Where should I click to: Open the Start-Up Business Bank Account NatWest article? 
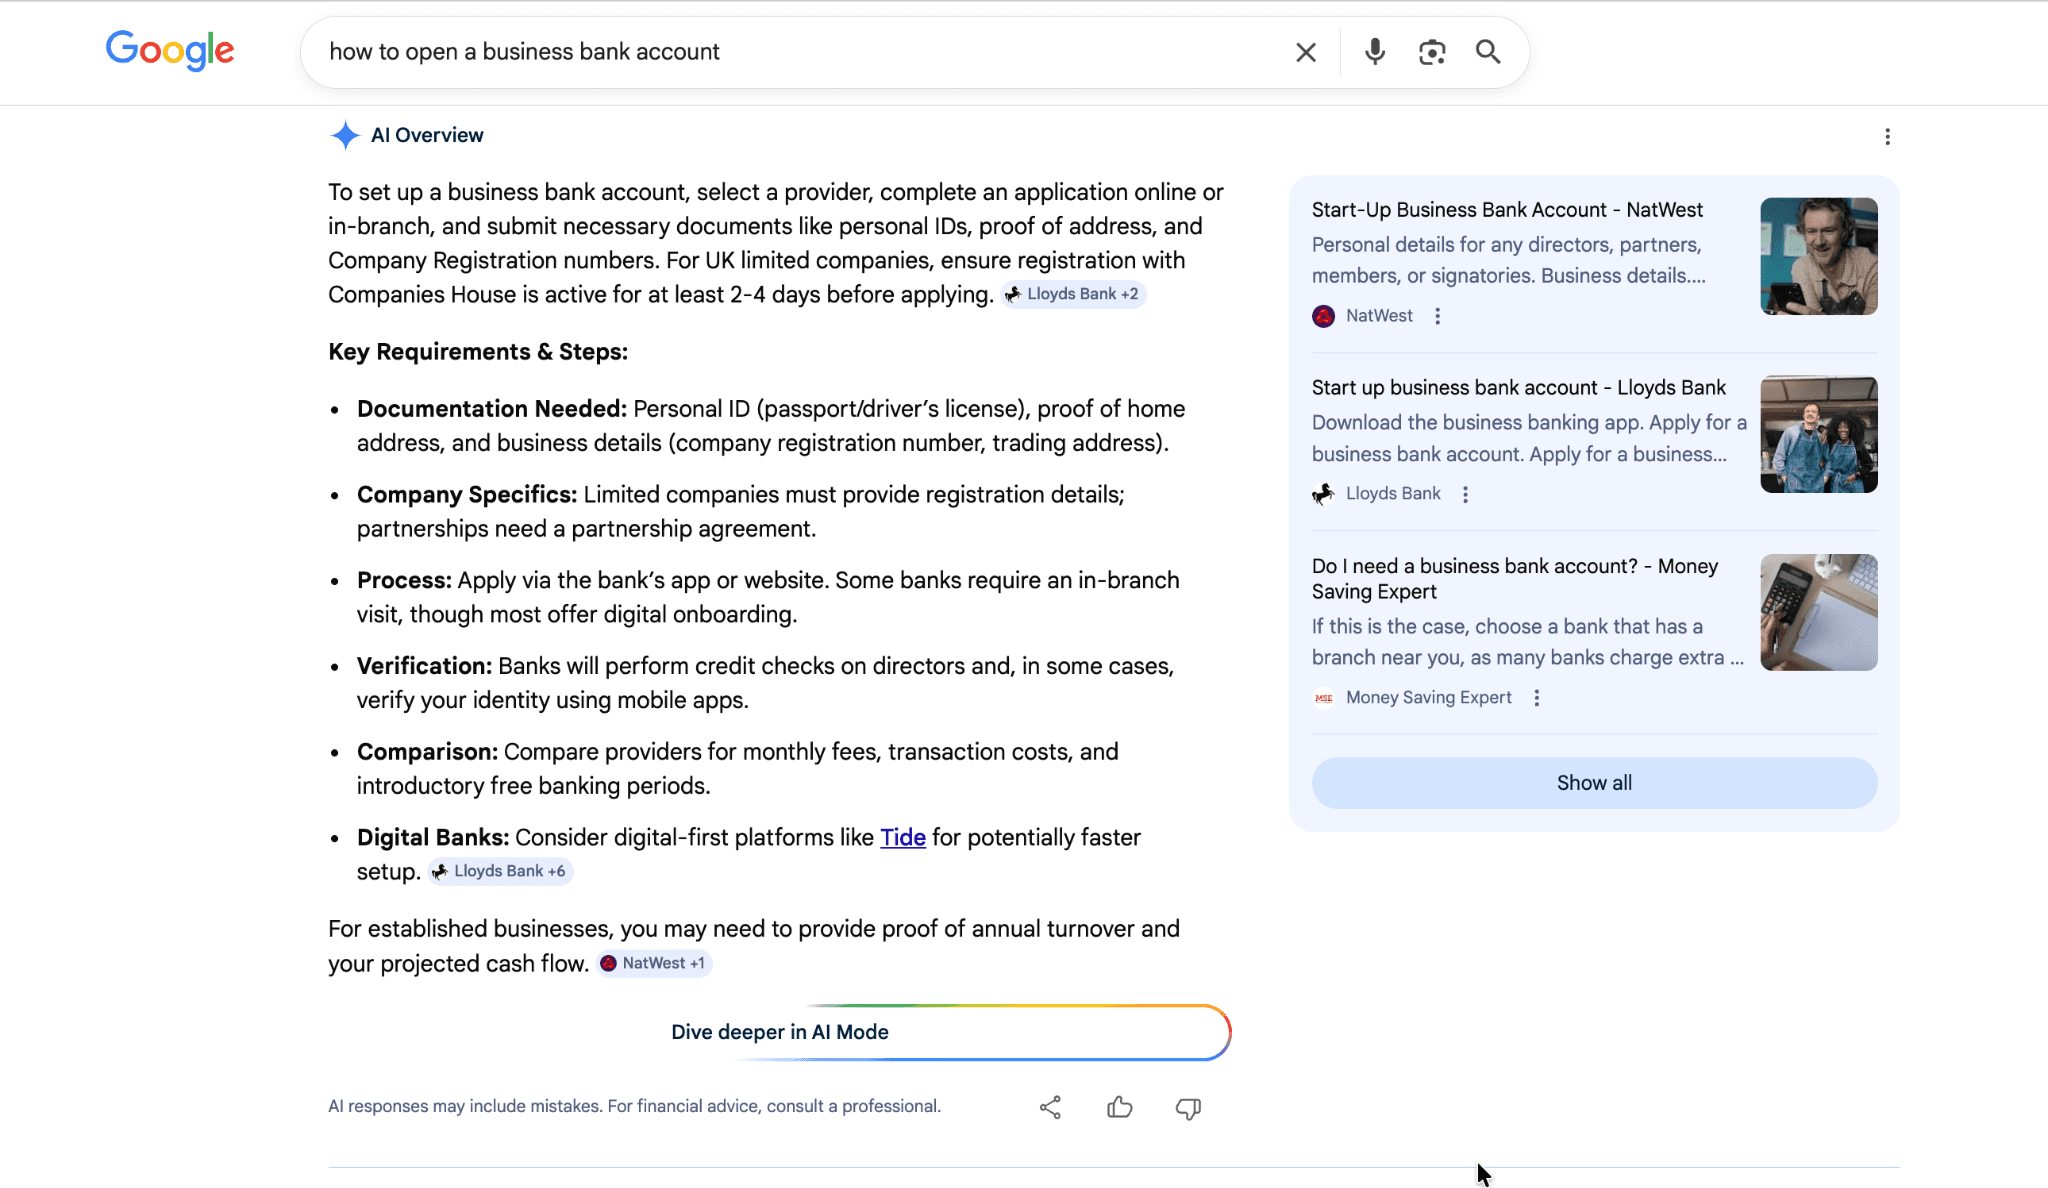point(1504,210)
